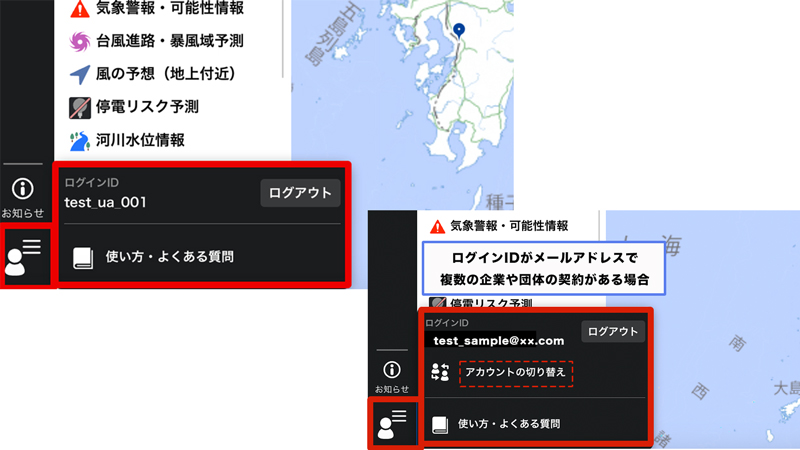800x450 pixels.
Task: Open 気象警報・可能性情報 in upper-left menu
Action: 169,8
